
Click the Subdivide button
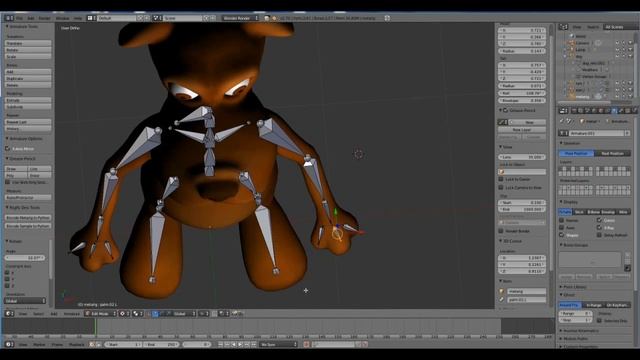[x=28, y=107]
